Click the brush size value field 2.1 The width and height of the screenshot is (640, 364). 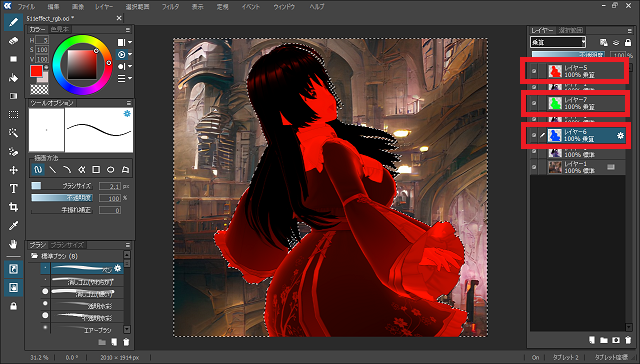[x=109, y=186]
